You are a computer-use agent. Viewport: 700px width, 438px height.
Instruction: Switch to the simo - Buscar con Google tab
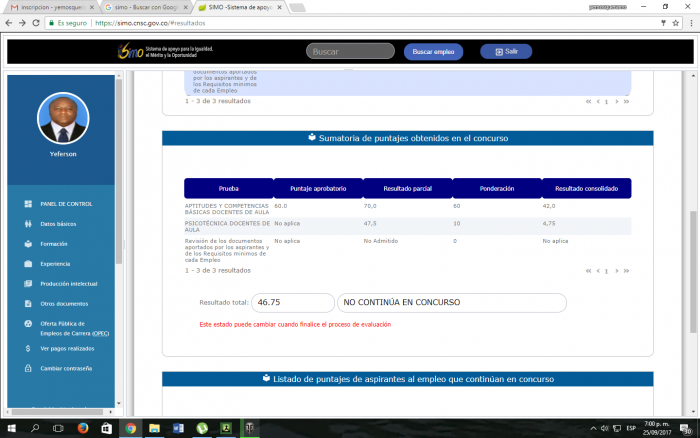(144, 6)
